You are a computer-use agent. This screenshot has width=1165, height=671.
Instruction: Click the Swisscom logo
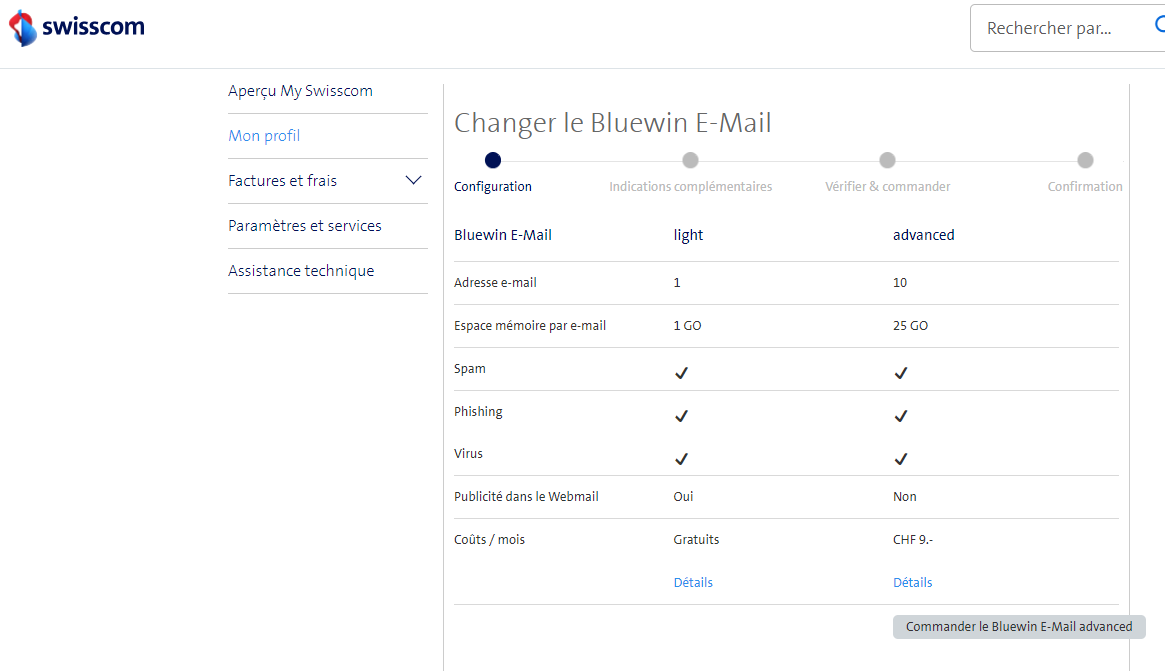(x=77, y=28)
